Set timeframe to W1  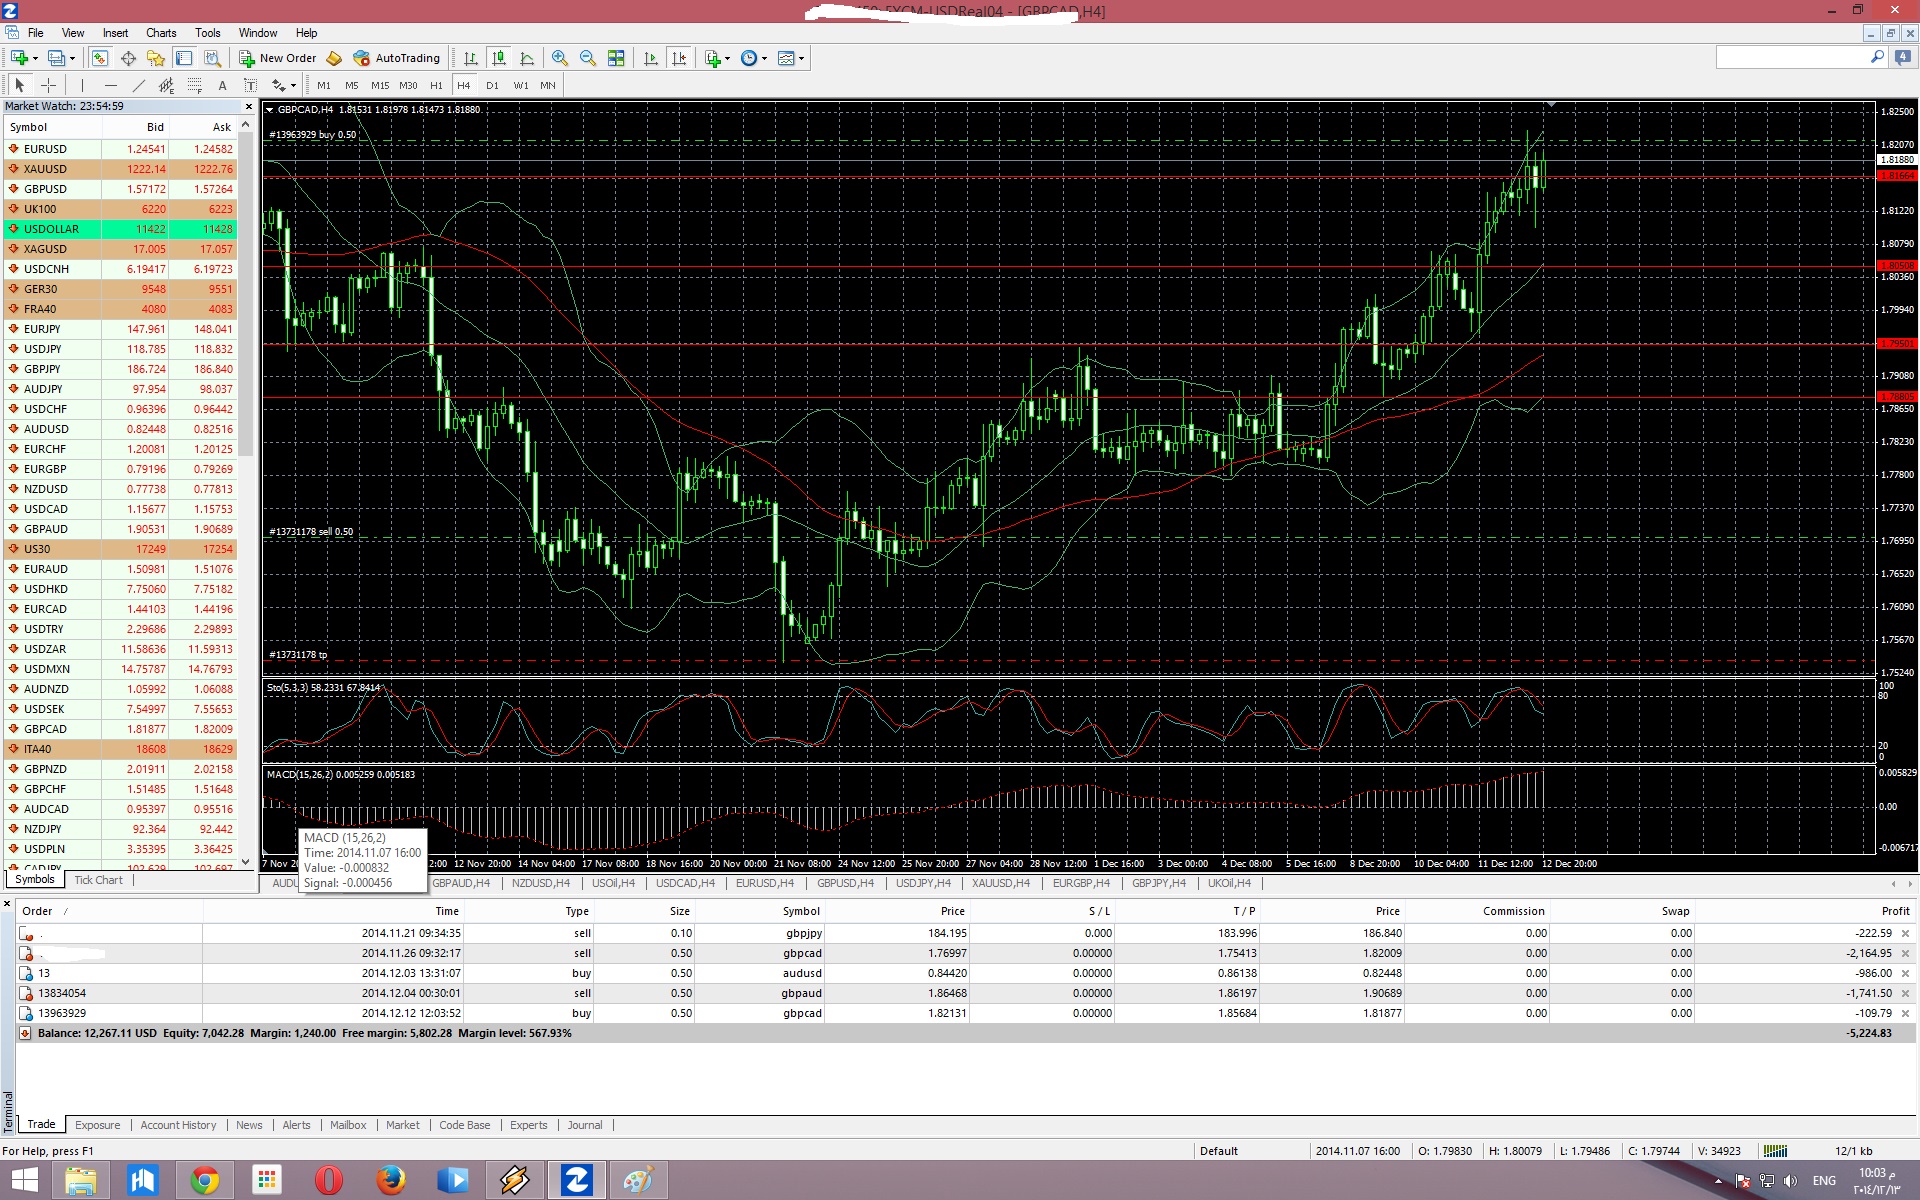[521, 85]
